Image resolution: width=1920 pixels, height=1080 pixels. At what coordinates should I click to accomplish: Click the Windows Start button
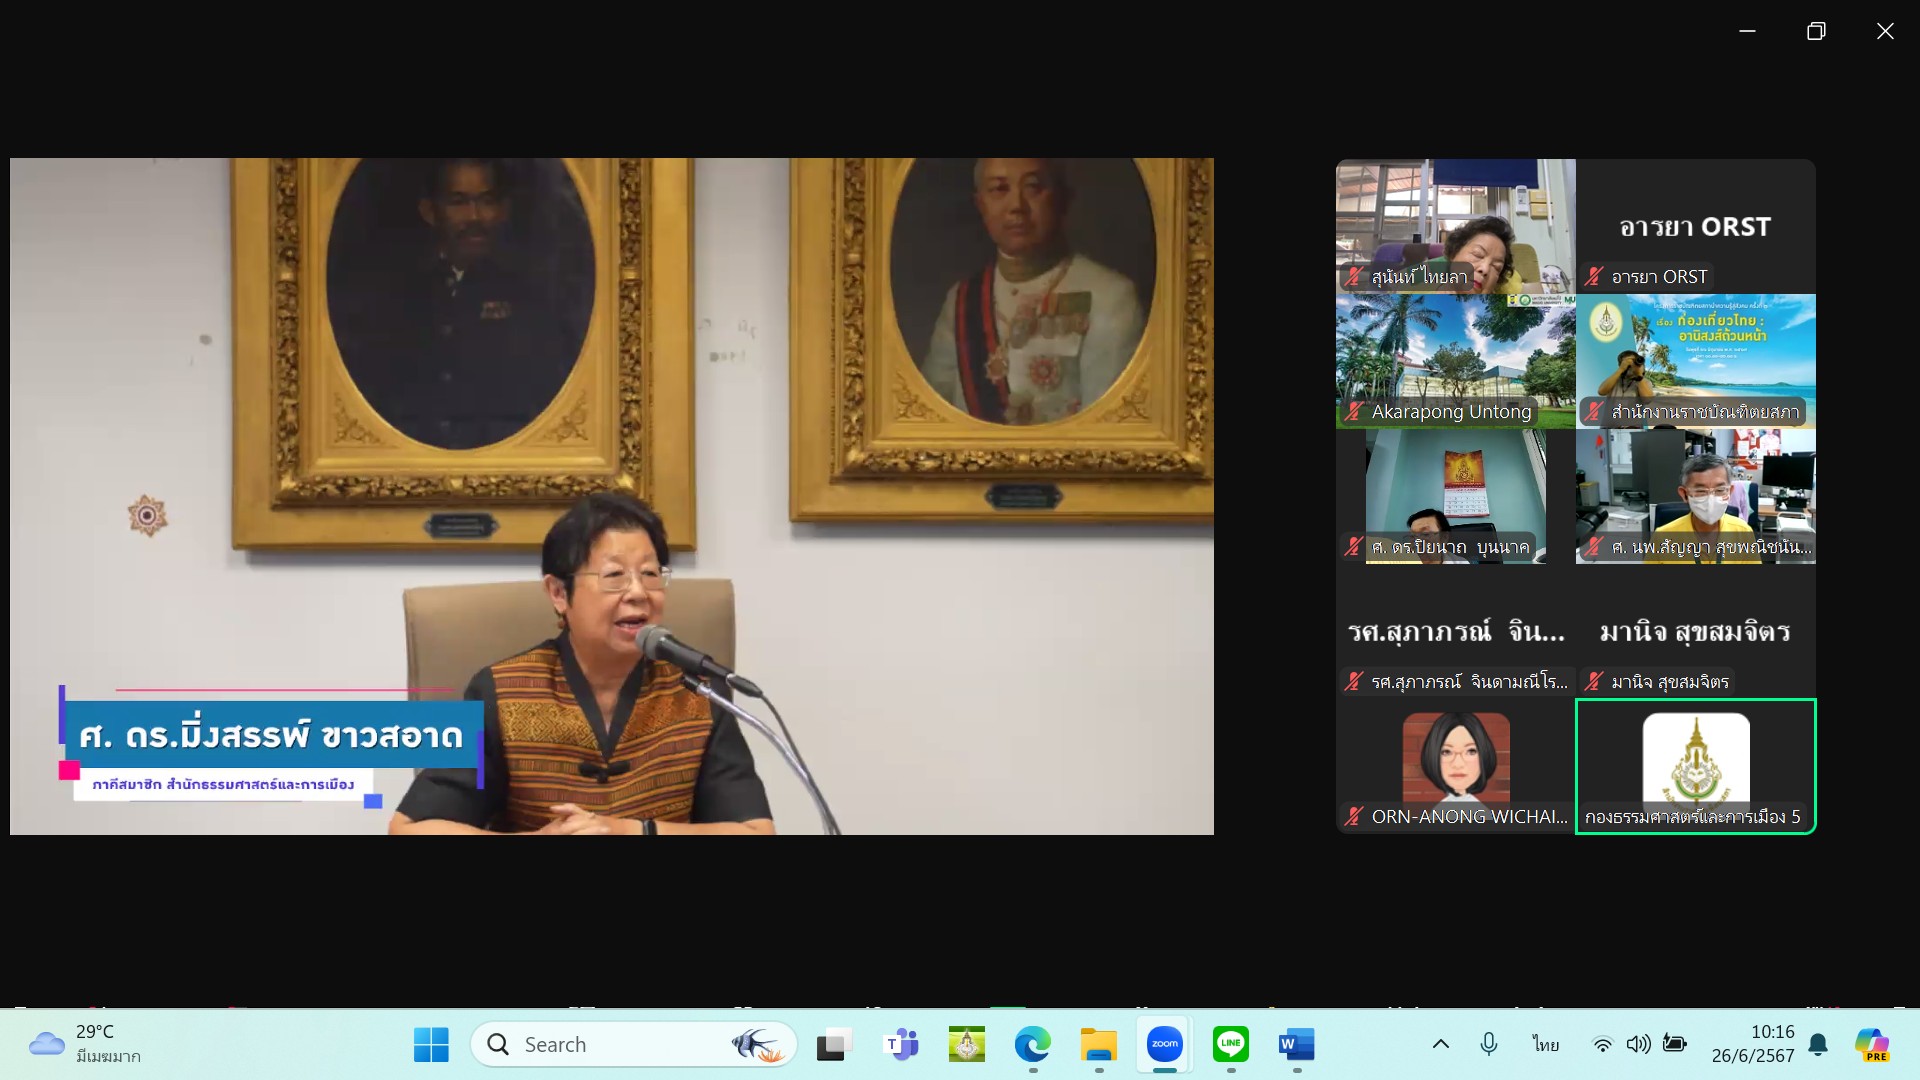click(x=431, y=1044)
